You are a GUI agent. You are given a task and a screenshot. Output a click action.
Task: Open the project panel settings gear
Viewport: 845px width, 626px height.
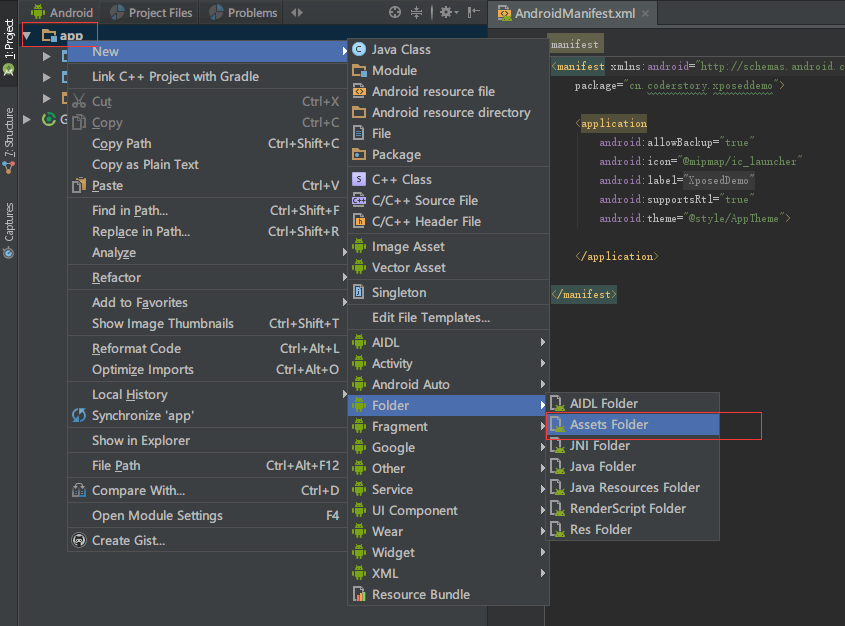point(446,13)
